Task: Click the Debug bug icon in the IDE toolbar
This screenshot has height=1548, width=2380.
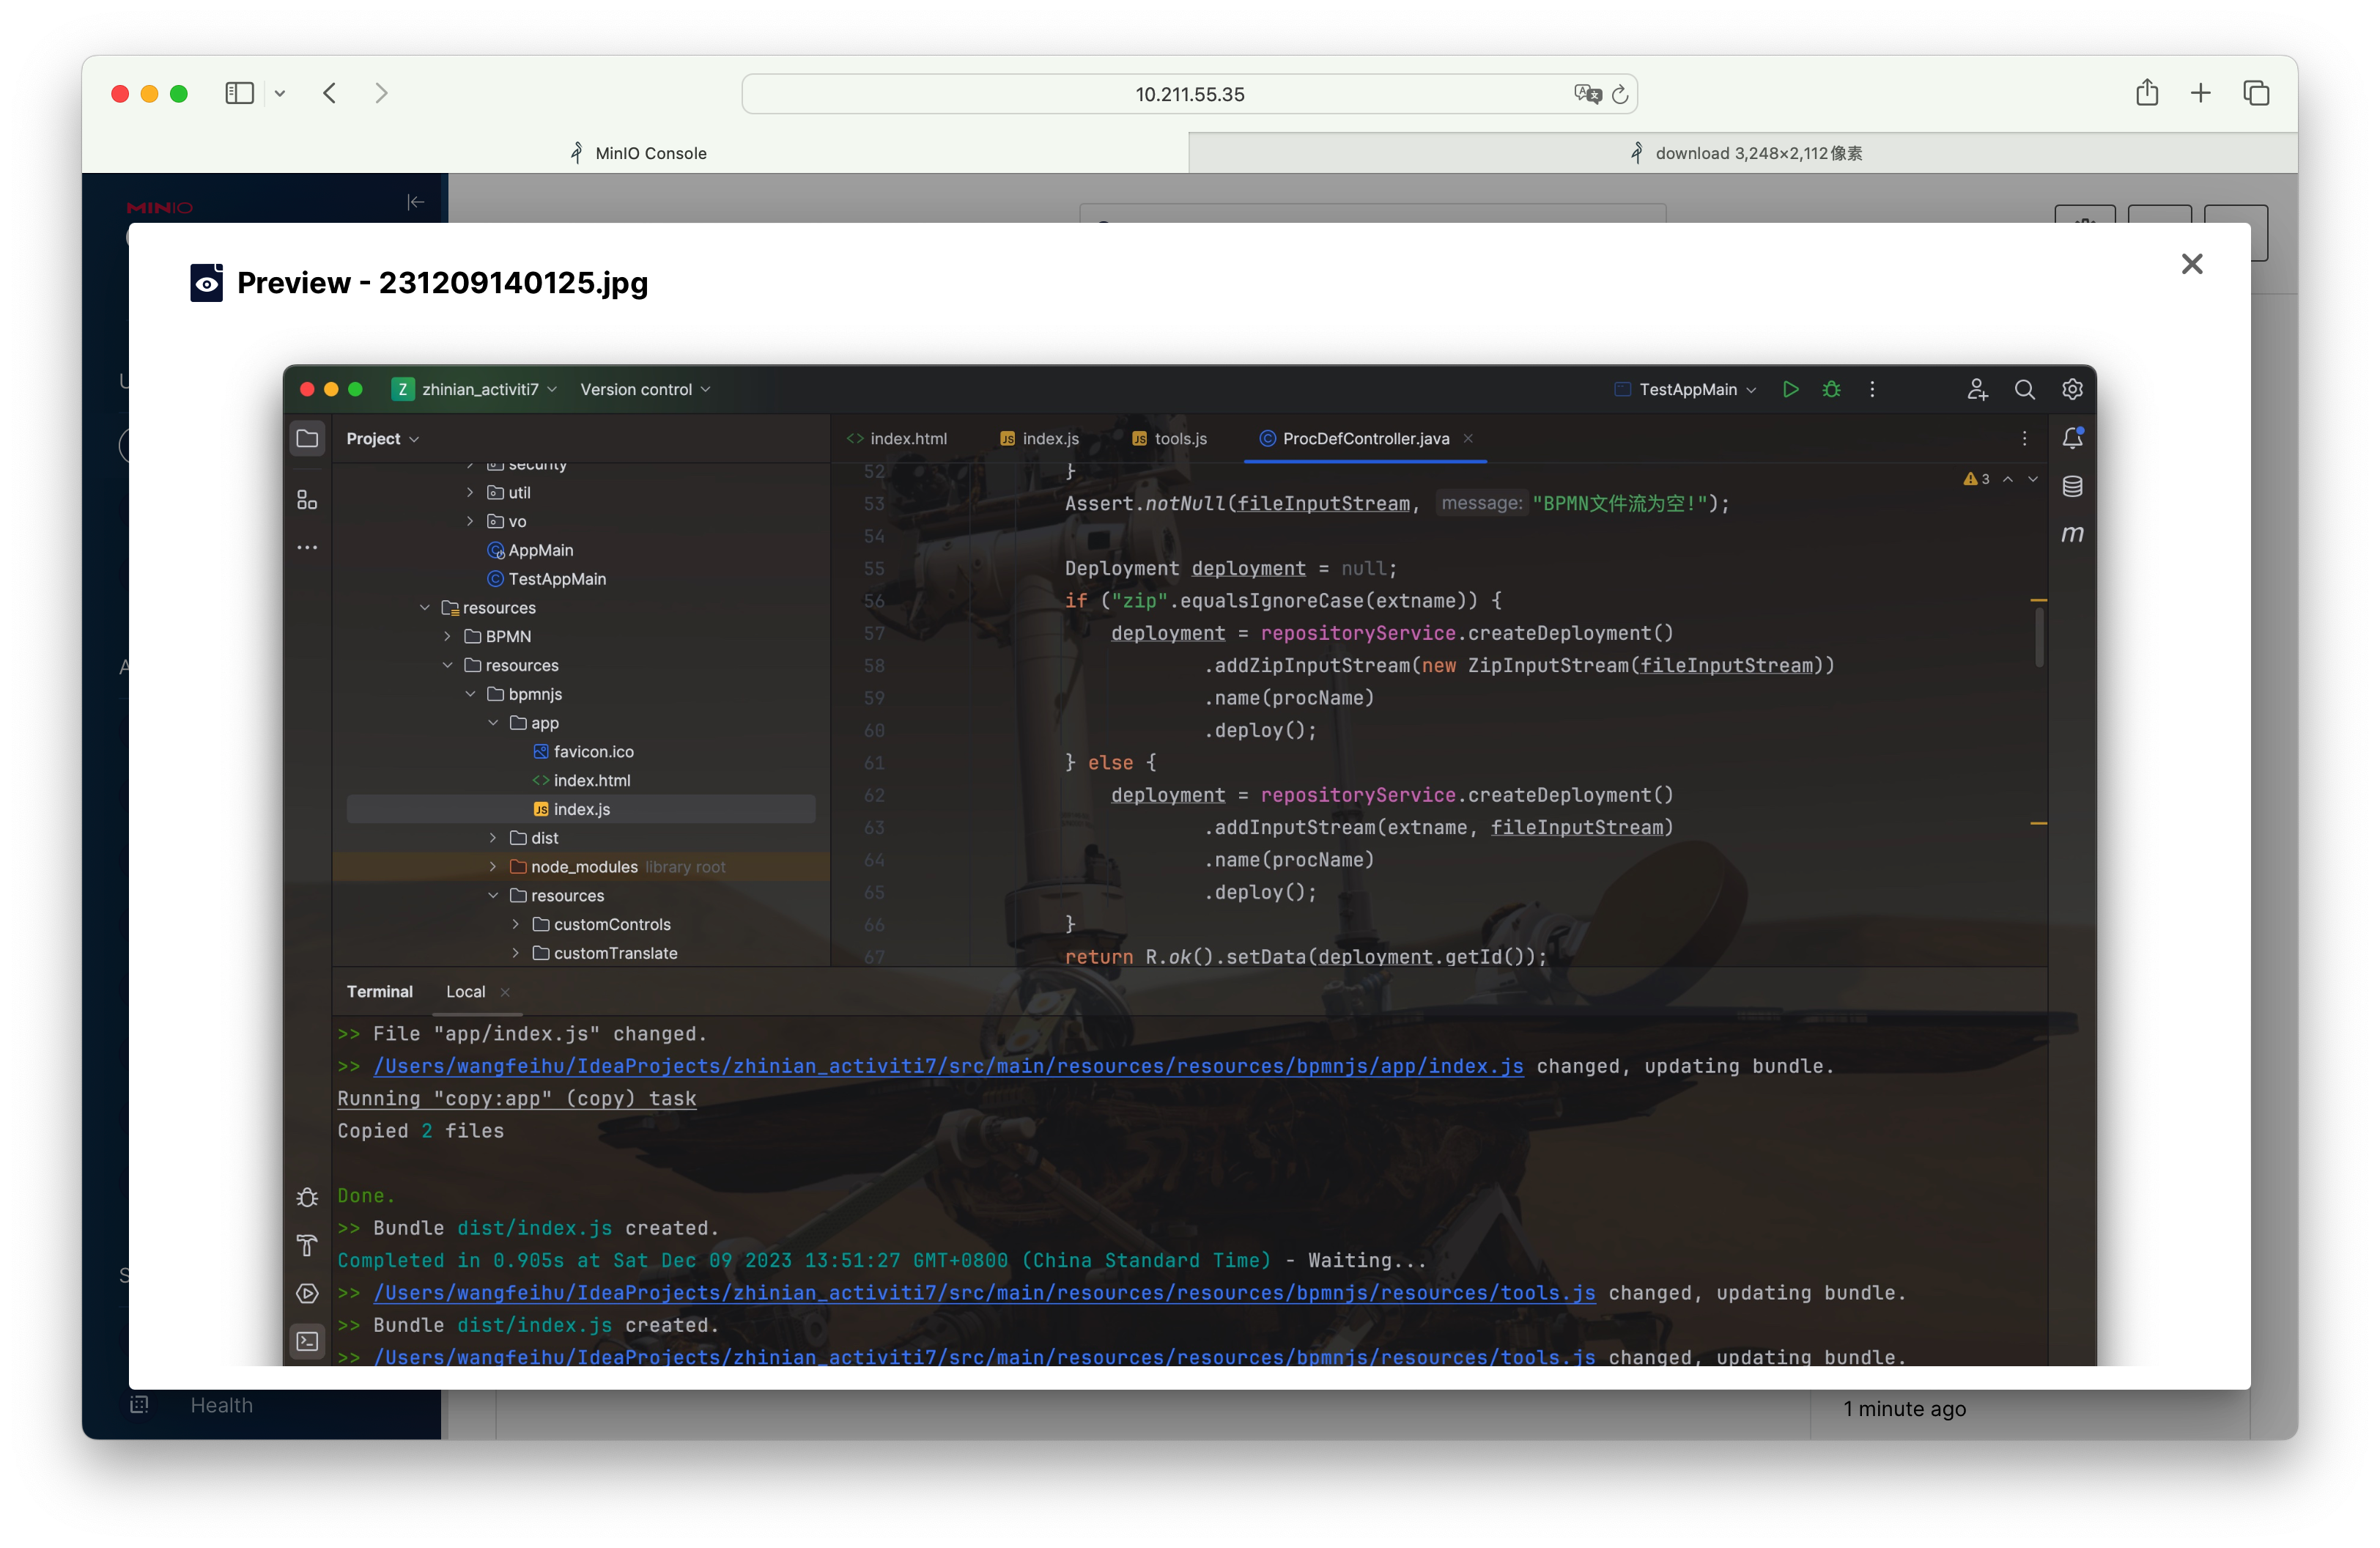Action: click(1831, 389)
